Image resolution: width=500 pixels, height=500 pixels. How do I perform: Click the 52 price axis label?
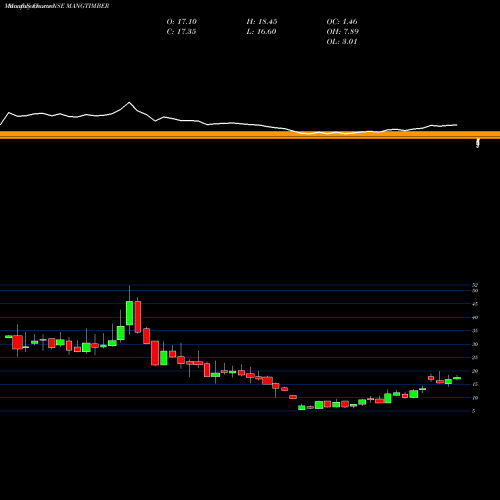pyautogui.click(x=475, y=285)
